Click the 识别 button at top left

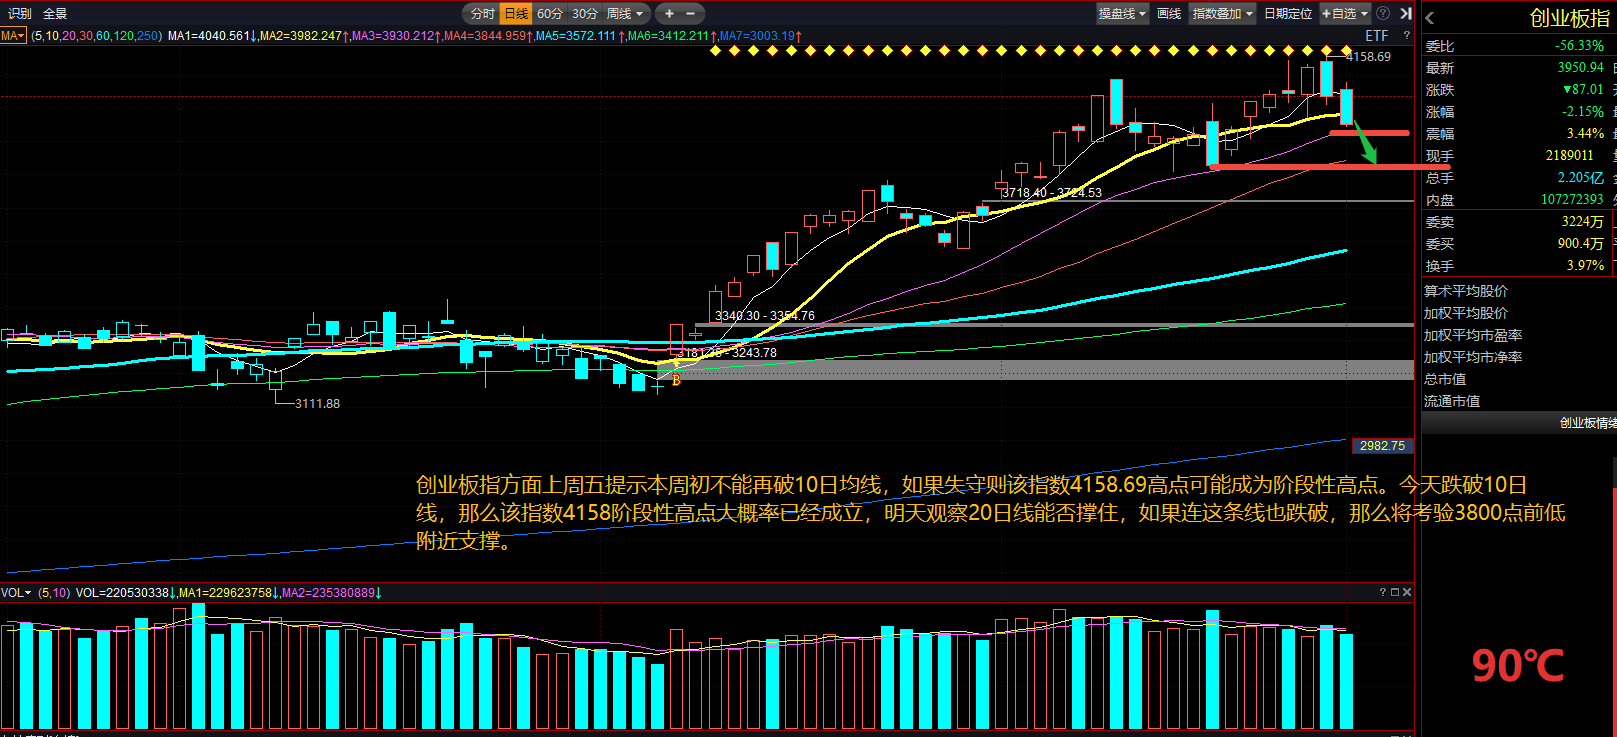[x=20, y=14]
